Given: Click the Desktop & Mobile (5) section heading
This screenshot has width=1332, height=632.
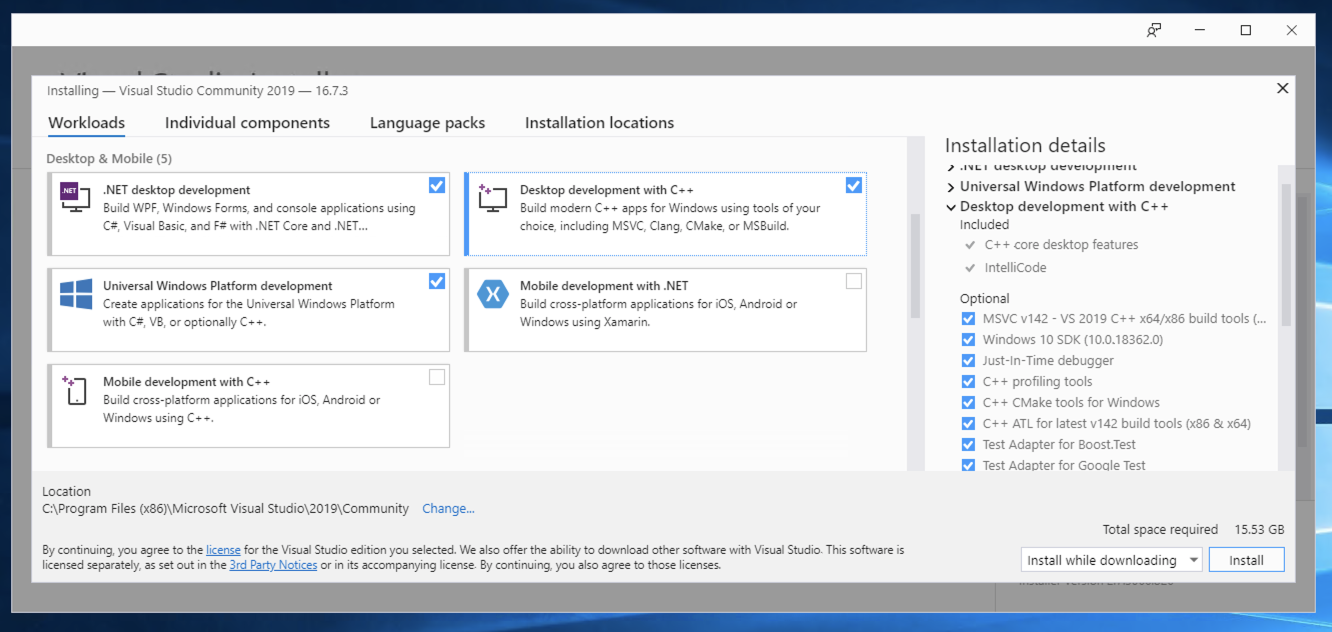Looking at the screenshot, I should click(x=109, y=159).
